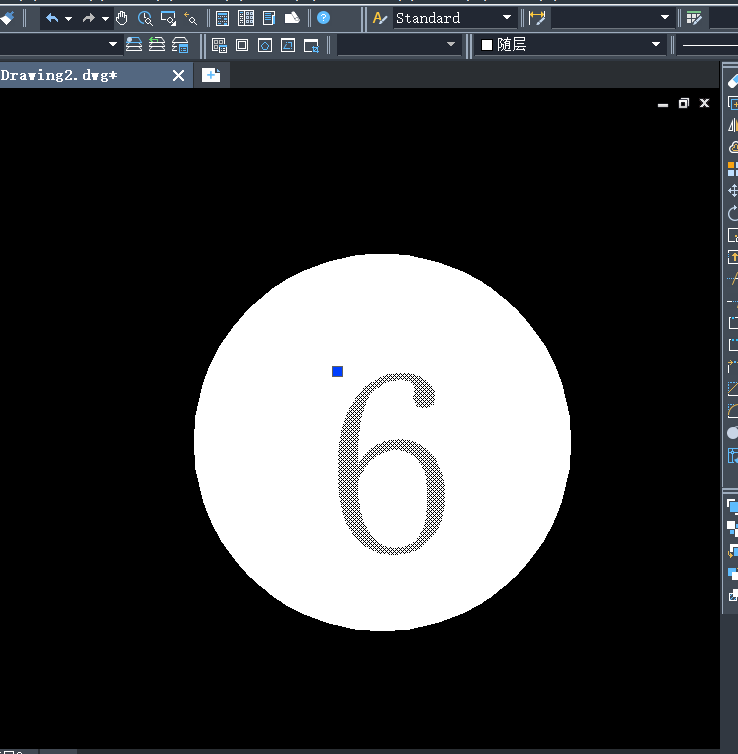Activate the Zoom Window tool
This screenshot has height=754, width=738.
[x=168, y=19]
